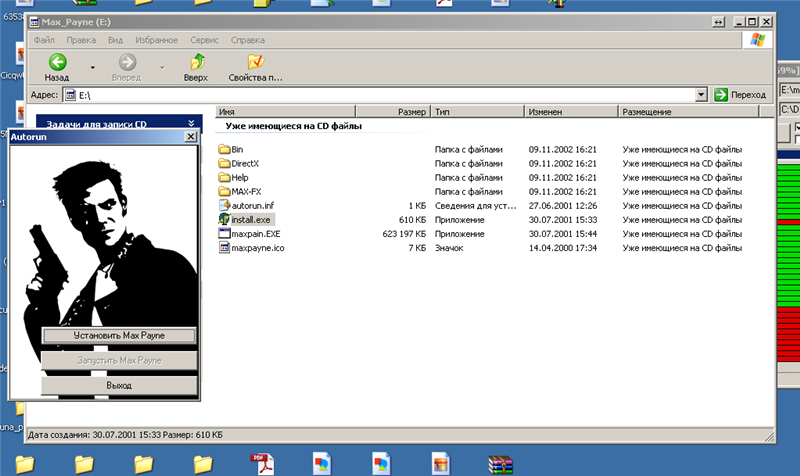800x476 pixels.
Task: Open the Файл menu
Action: pos(44,40)
